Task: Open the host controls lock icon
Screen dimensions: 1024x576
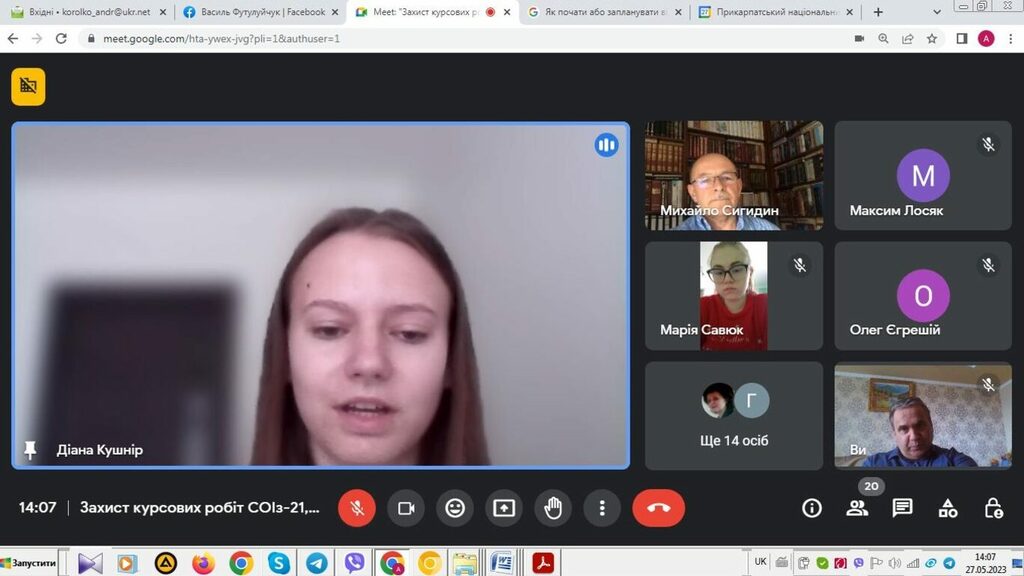Action: pos(993,508)
